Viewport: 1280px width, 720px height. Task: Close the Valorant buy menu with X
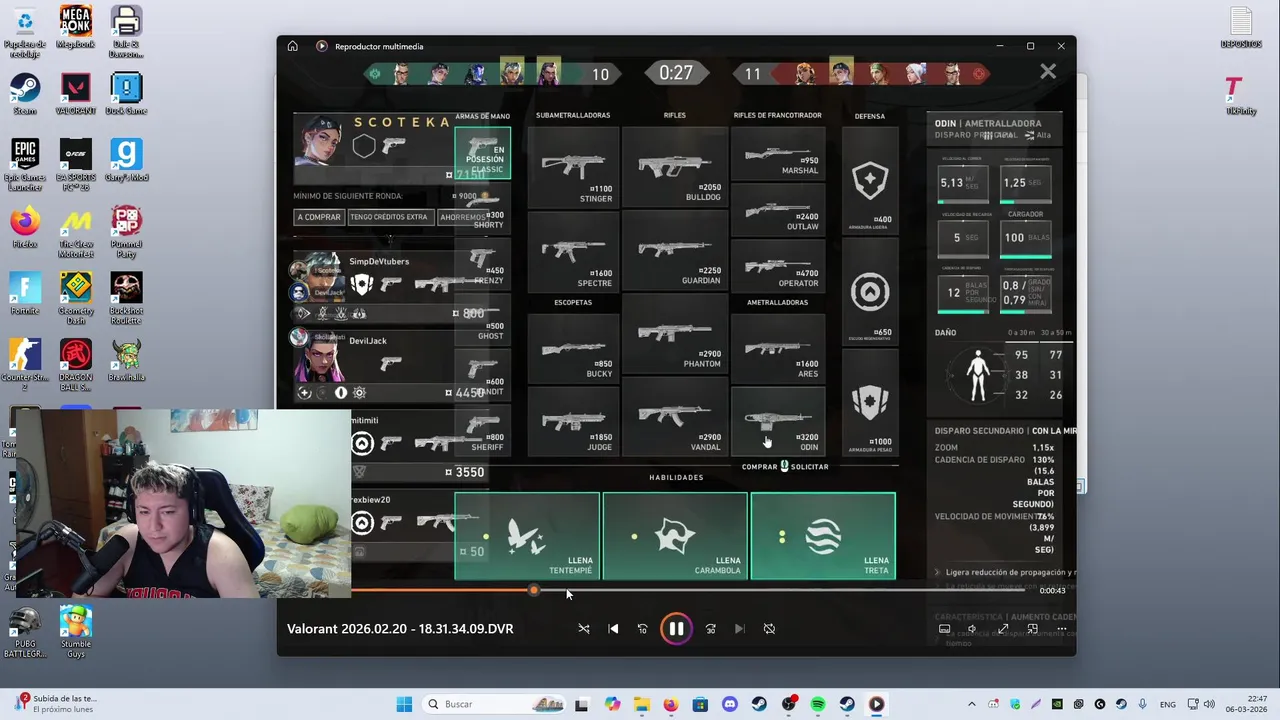point(1048,72)
